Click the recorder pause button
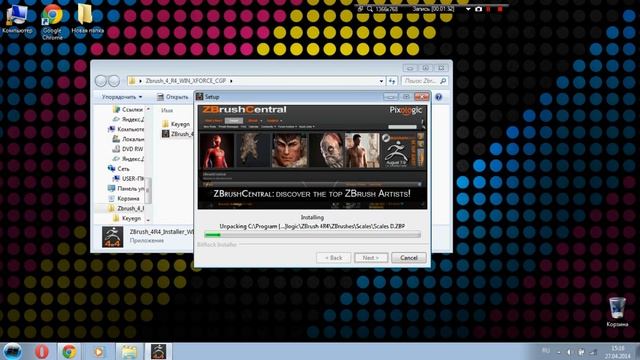The height and width of the screenshot is (360, 640). [489, 9]
